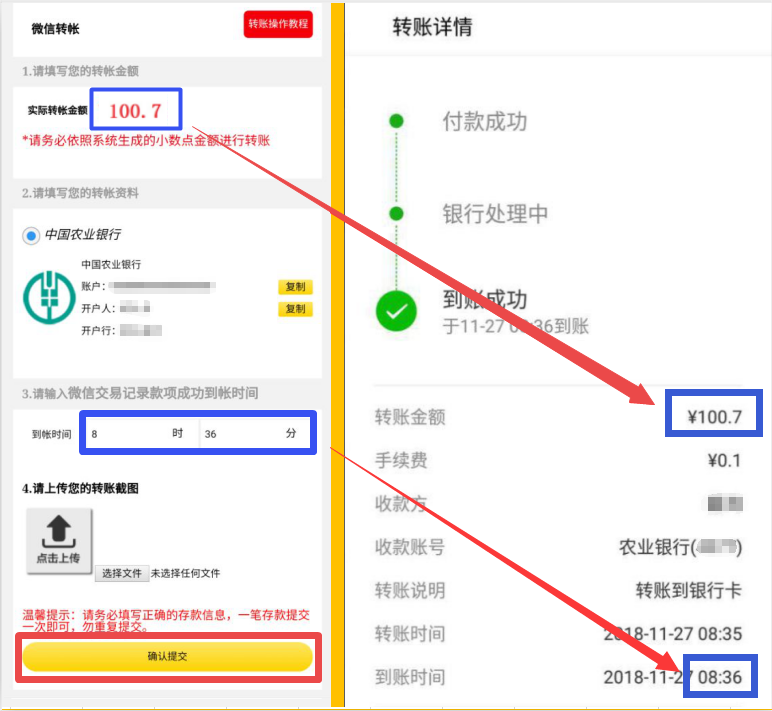
Task: Click the minute input field showing 36
Action: click(x=240, y=434)
